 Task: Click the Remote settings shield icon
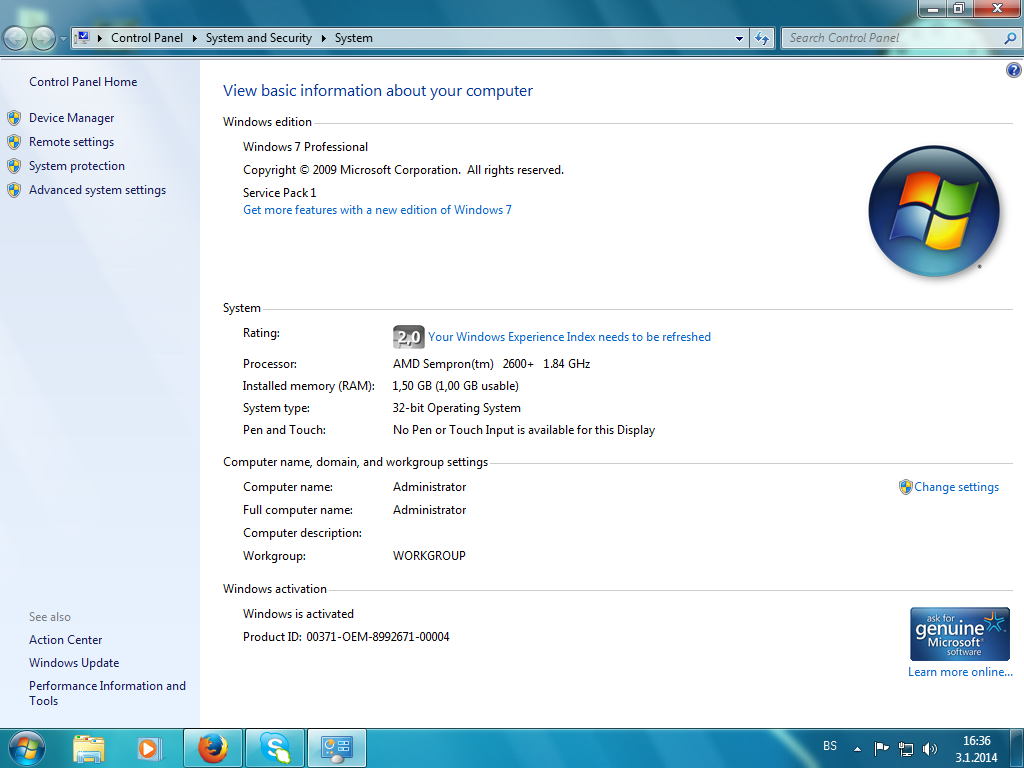pos(14,142)
